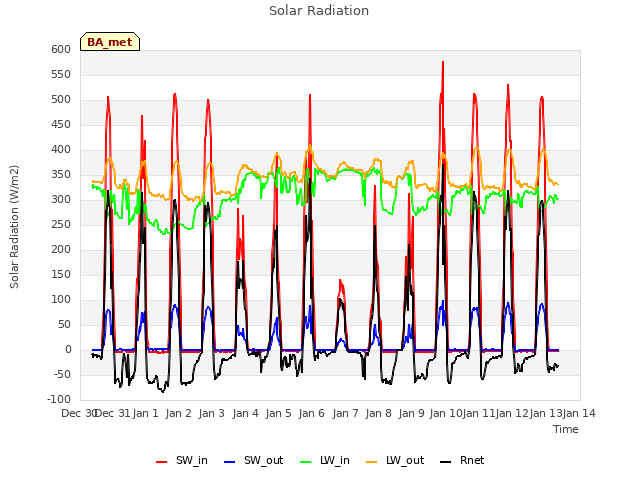Click the Solar Radiation (W/m2) axis label
The image size is (640, 480).
coord(14,227)
